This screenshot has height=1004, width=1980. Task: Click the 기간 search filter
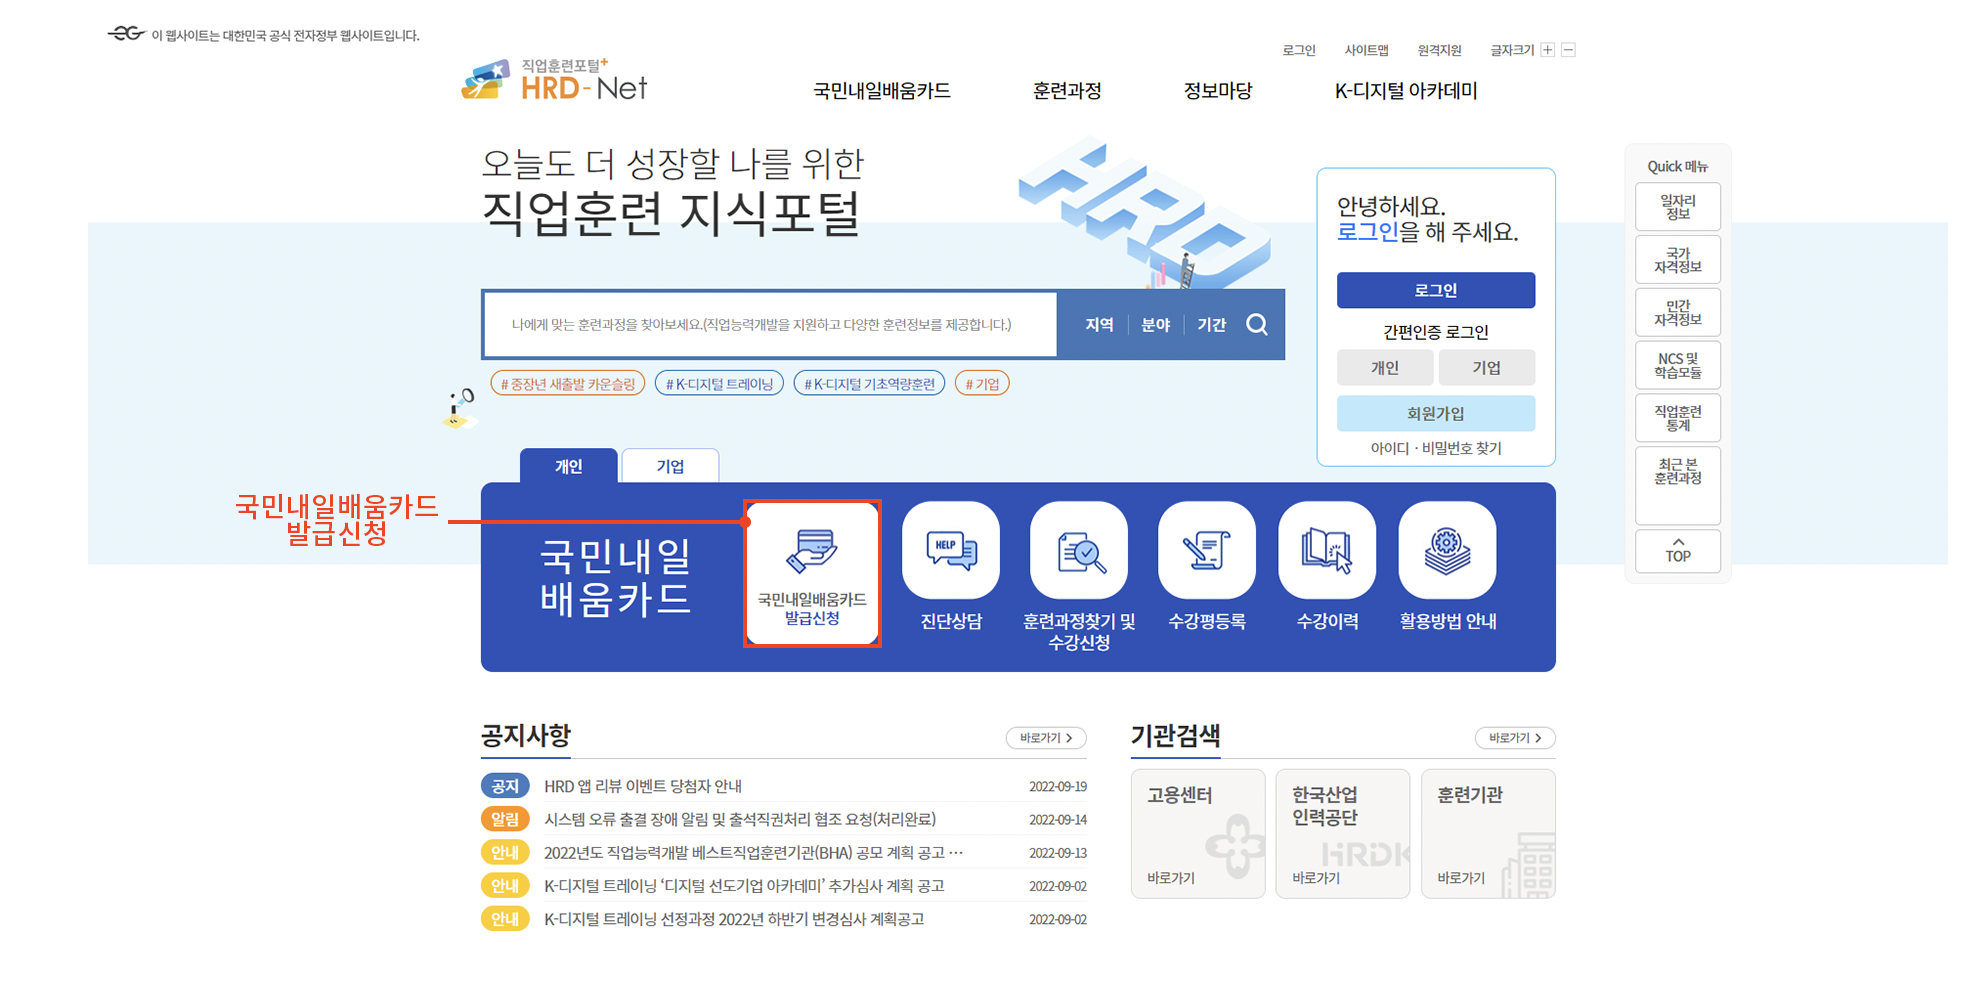(1211, 325)
